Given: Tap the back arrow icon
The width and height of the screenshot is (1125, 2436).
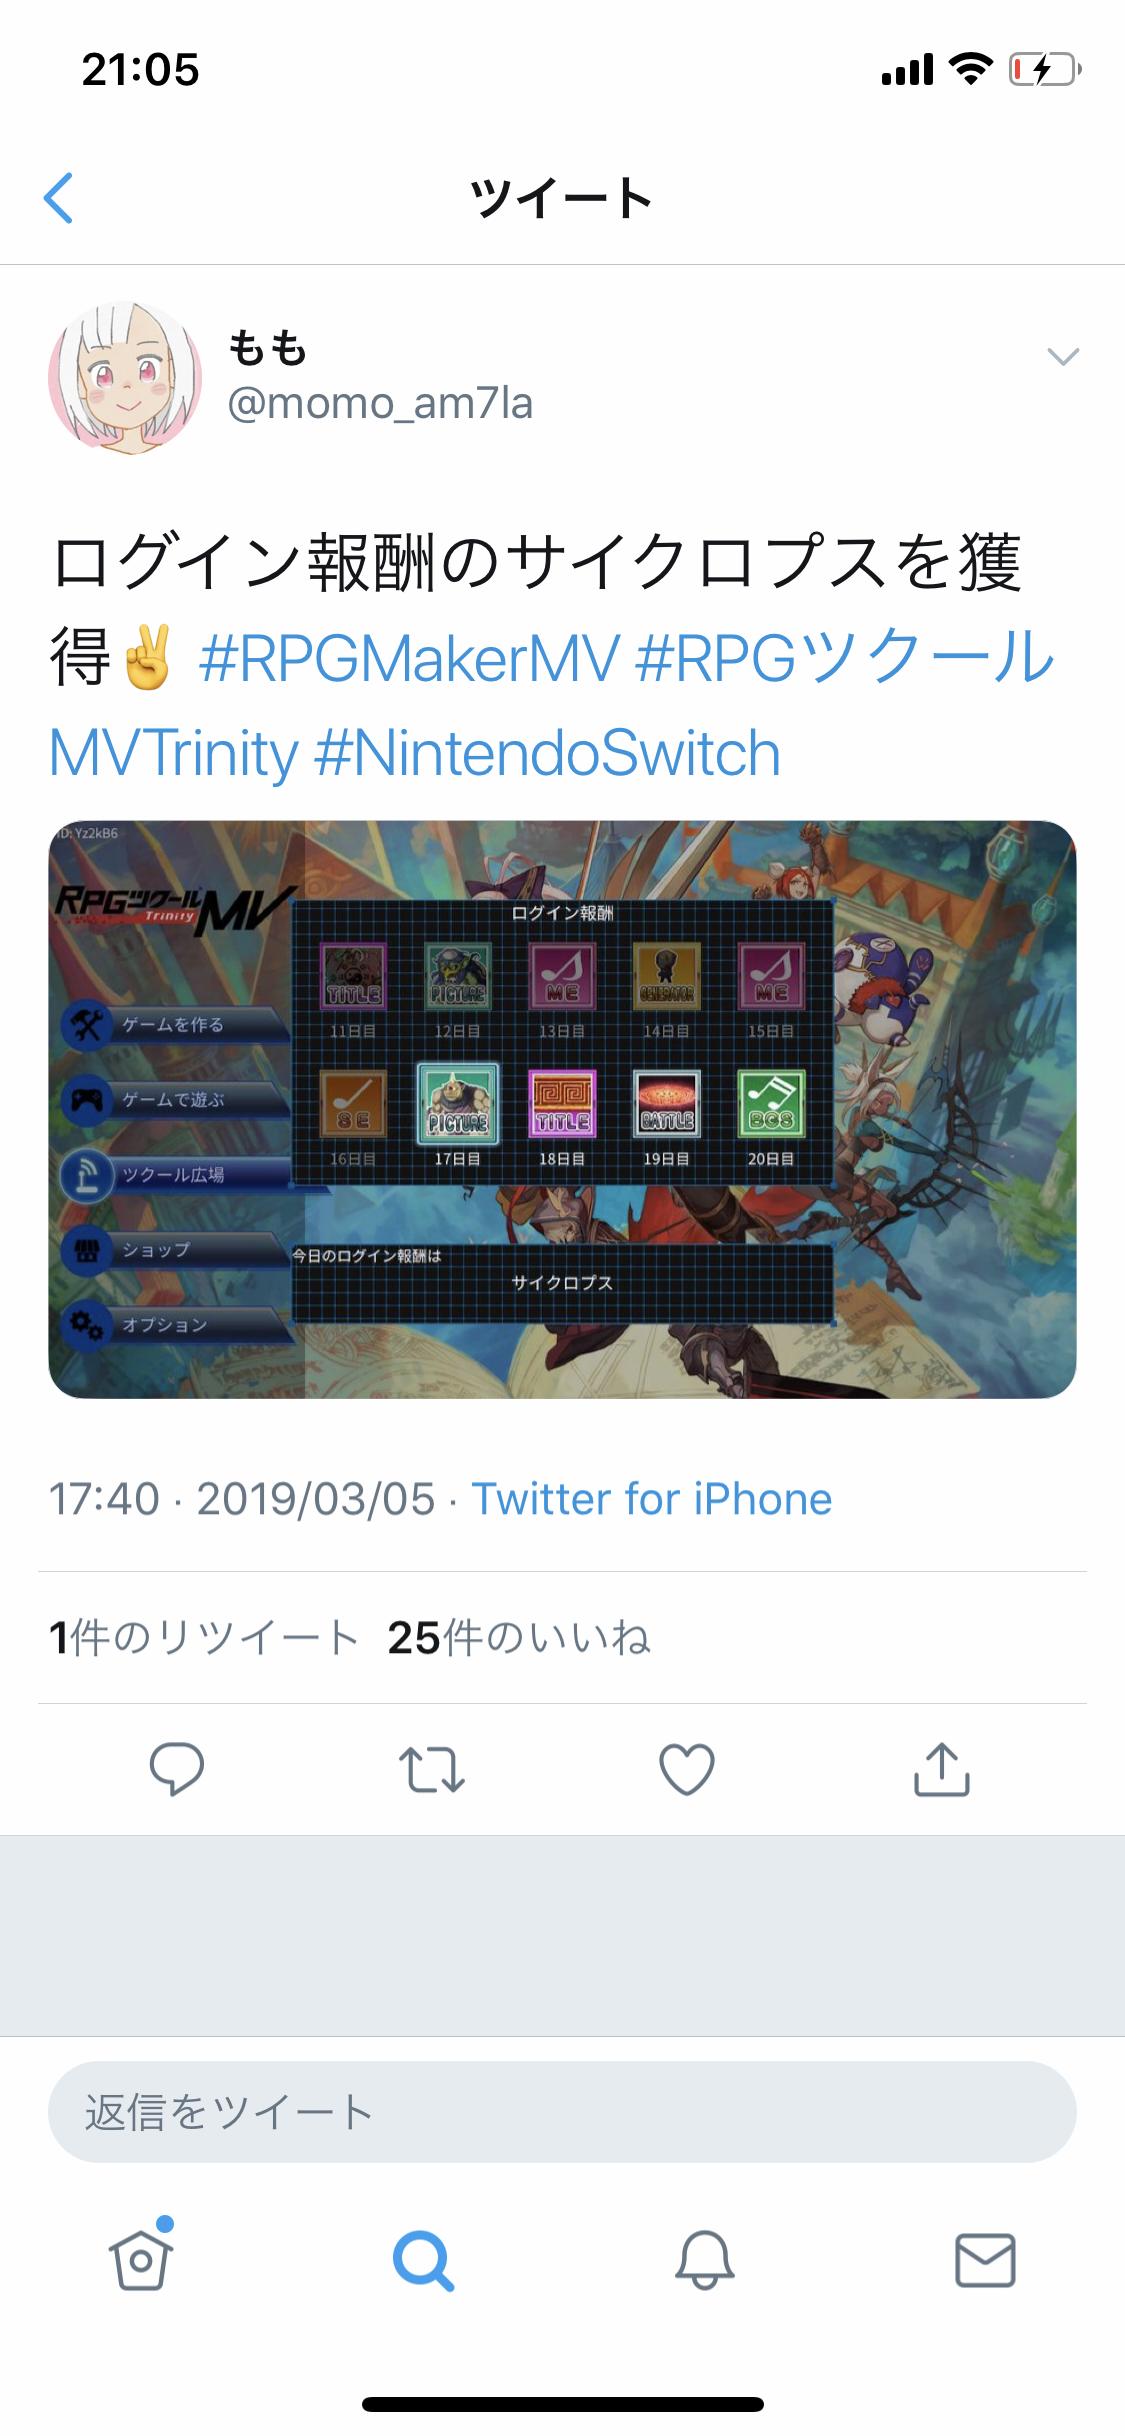Looking at the screenshot, I should click(x=59, y=198).
